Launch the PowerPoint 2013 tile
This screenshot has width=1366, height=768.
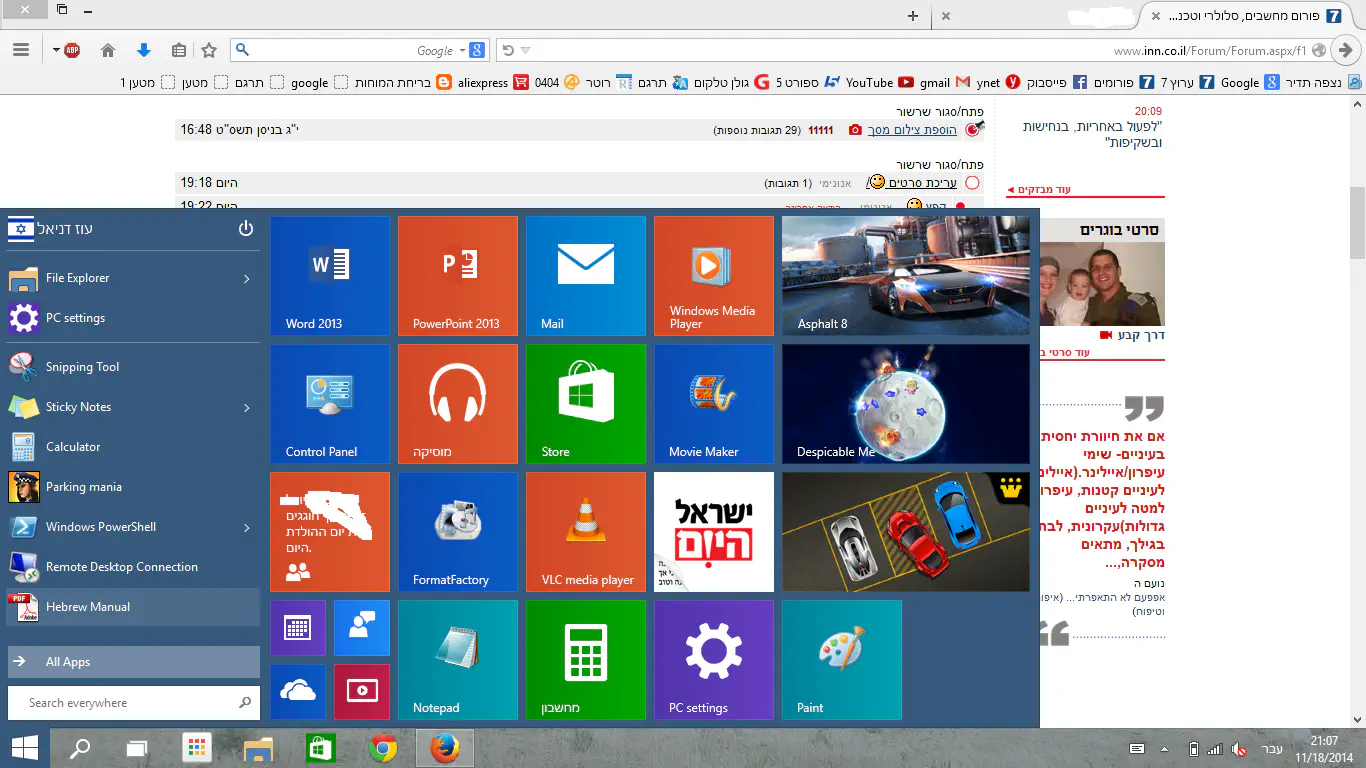pyautogui.click(x=457, y=275)
